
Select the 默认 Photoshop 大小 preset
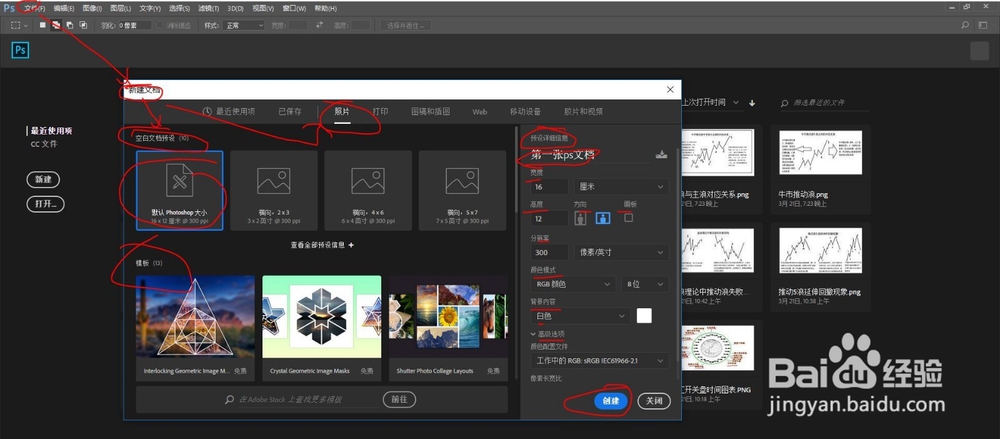[x=179, y=190]
